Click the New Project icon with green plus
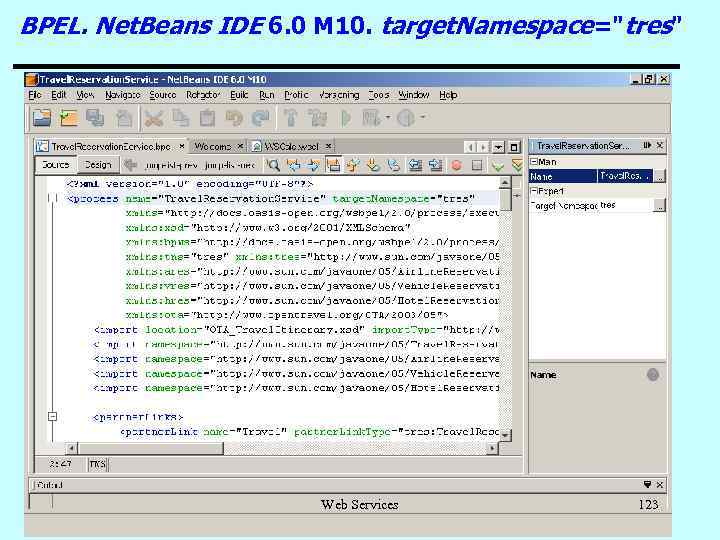The height and width of the screenshot is (540, 720). 69,118
